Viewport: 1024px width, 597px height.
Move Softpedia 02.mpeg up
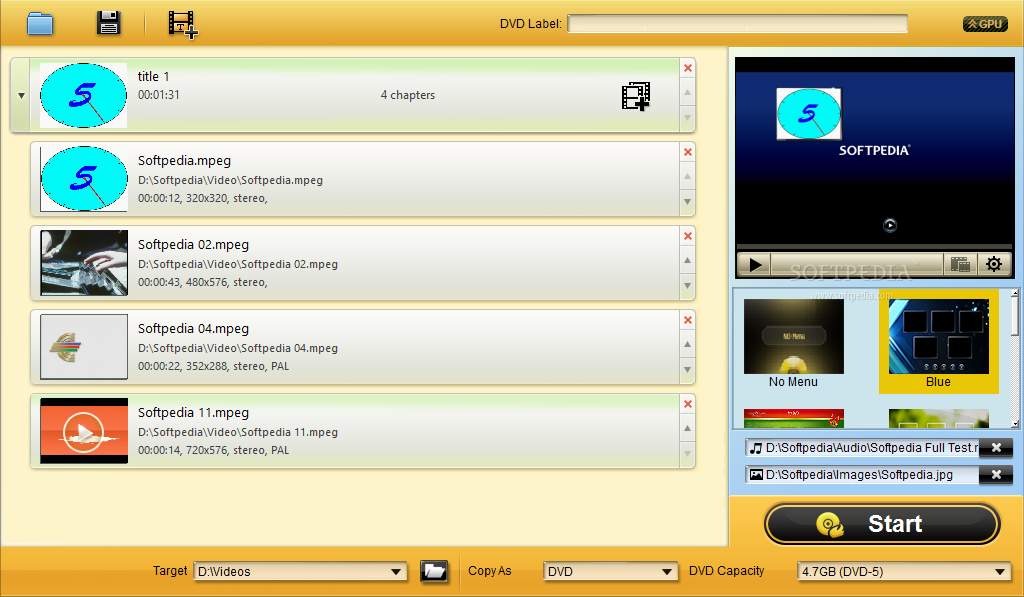click(x=688, y=261)
